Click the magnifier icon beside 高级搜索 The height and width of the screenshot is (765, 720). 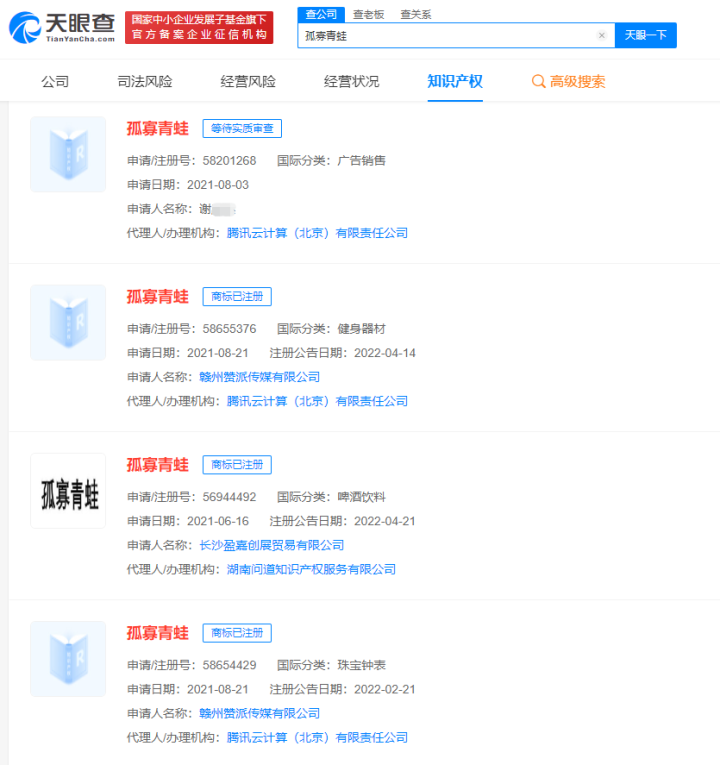coord(538,81)
